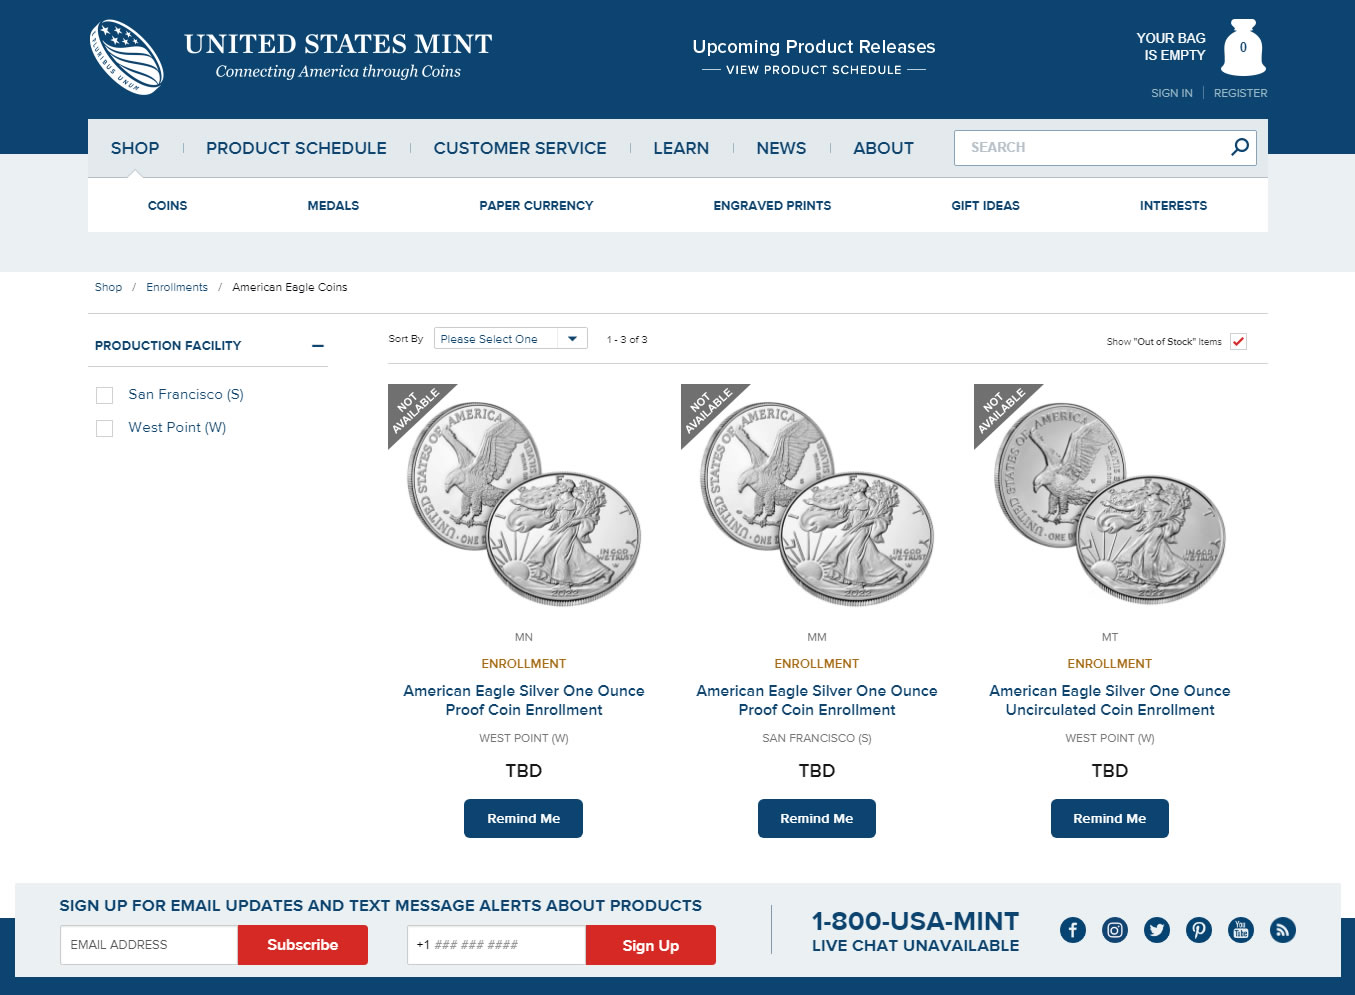Open the Facebook social icon

pyautogui.click(x=1073, y=930)
